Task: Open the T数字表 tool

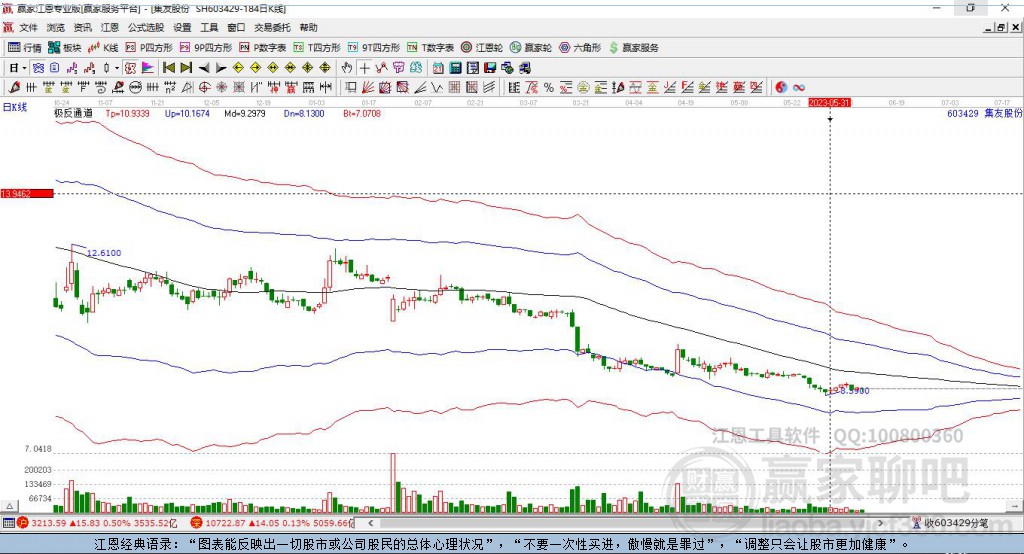Action: (430, 48)
